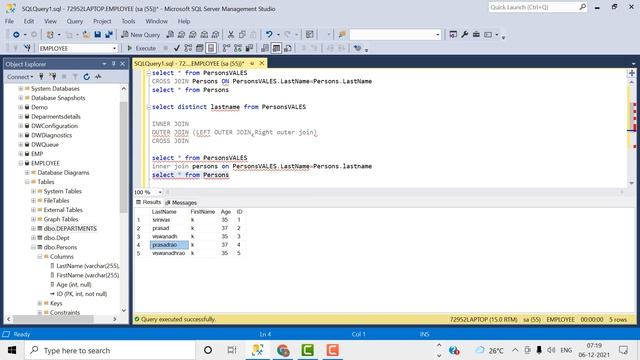Click Disconnect plug icon in Object Explorer
Image resolution: width=640 pixels, height=360 pixels.
53,76
